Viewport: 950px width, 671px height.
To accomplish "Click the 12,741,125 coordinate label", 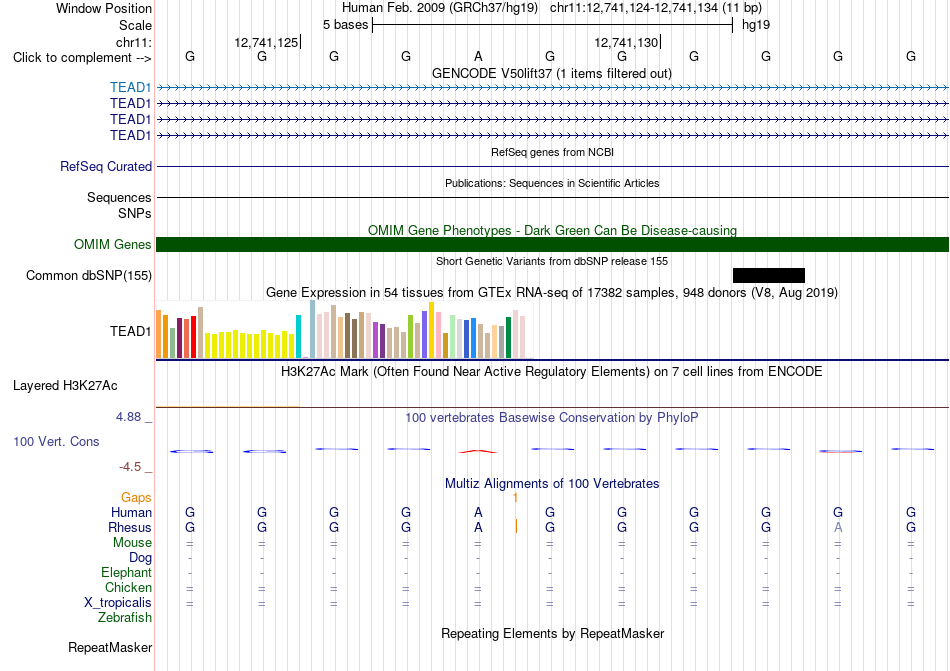I will [267, 43].
